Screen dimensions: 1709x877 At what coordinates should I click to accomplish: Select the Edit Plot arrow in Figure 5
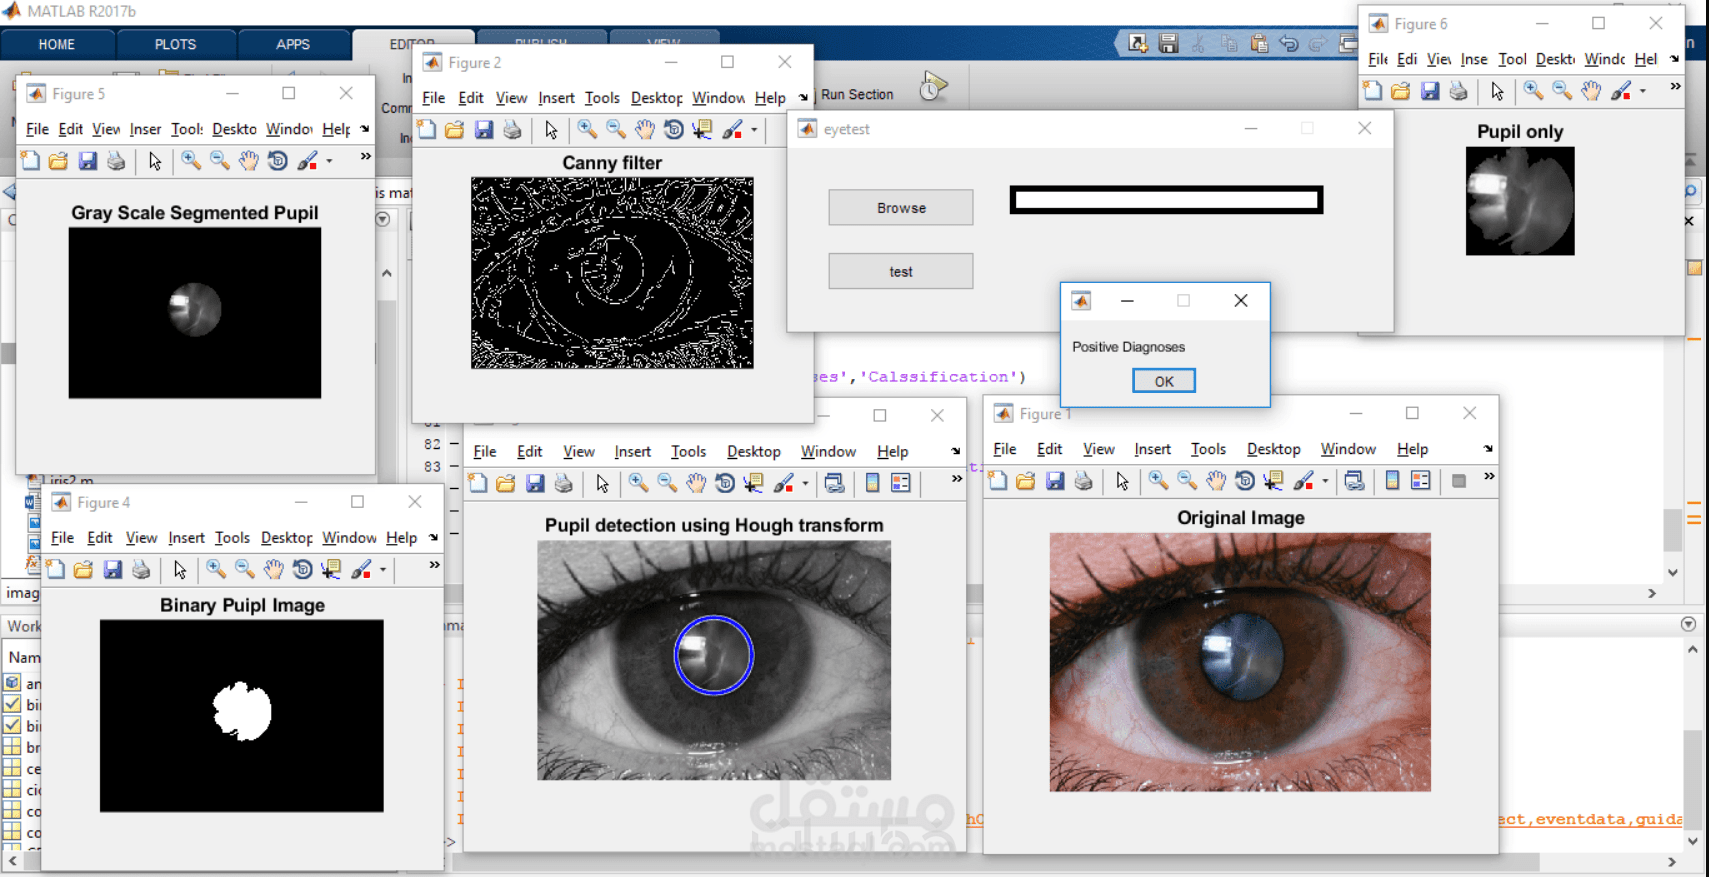tap(155, 161)
